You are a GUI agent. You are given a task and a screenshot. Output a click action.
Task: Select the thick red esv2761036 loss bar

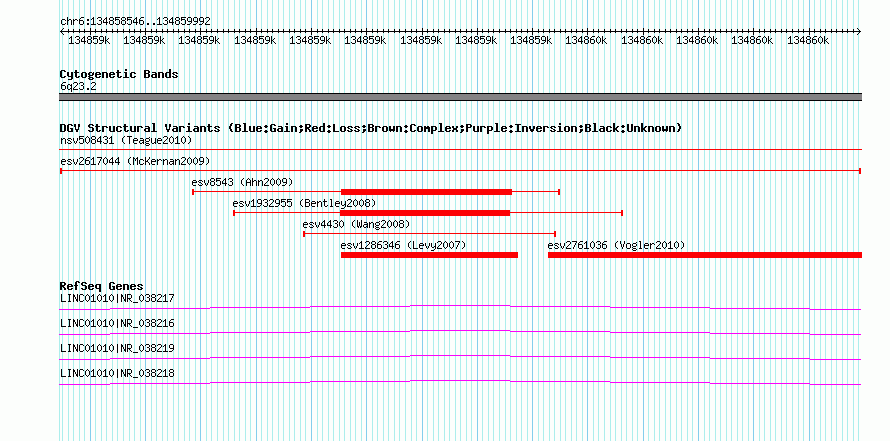pos(705,255)
